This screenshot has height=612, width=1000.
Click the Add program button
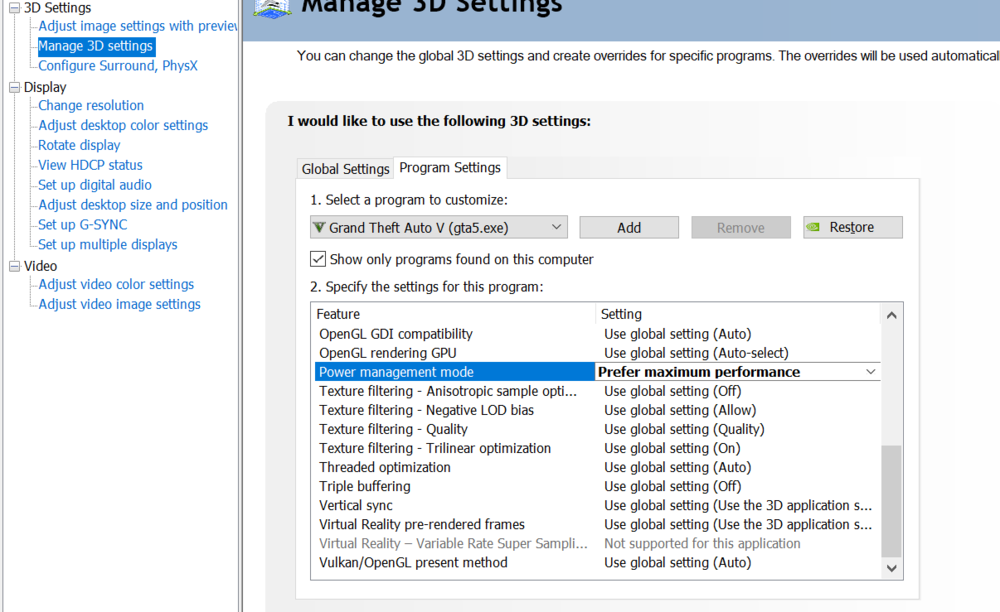tap(629, 228)
